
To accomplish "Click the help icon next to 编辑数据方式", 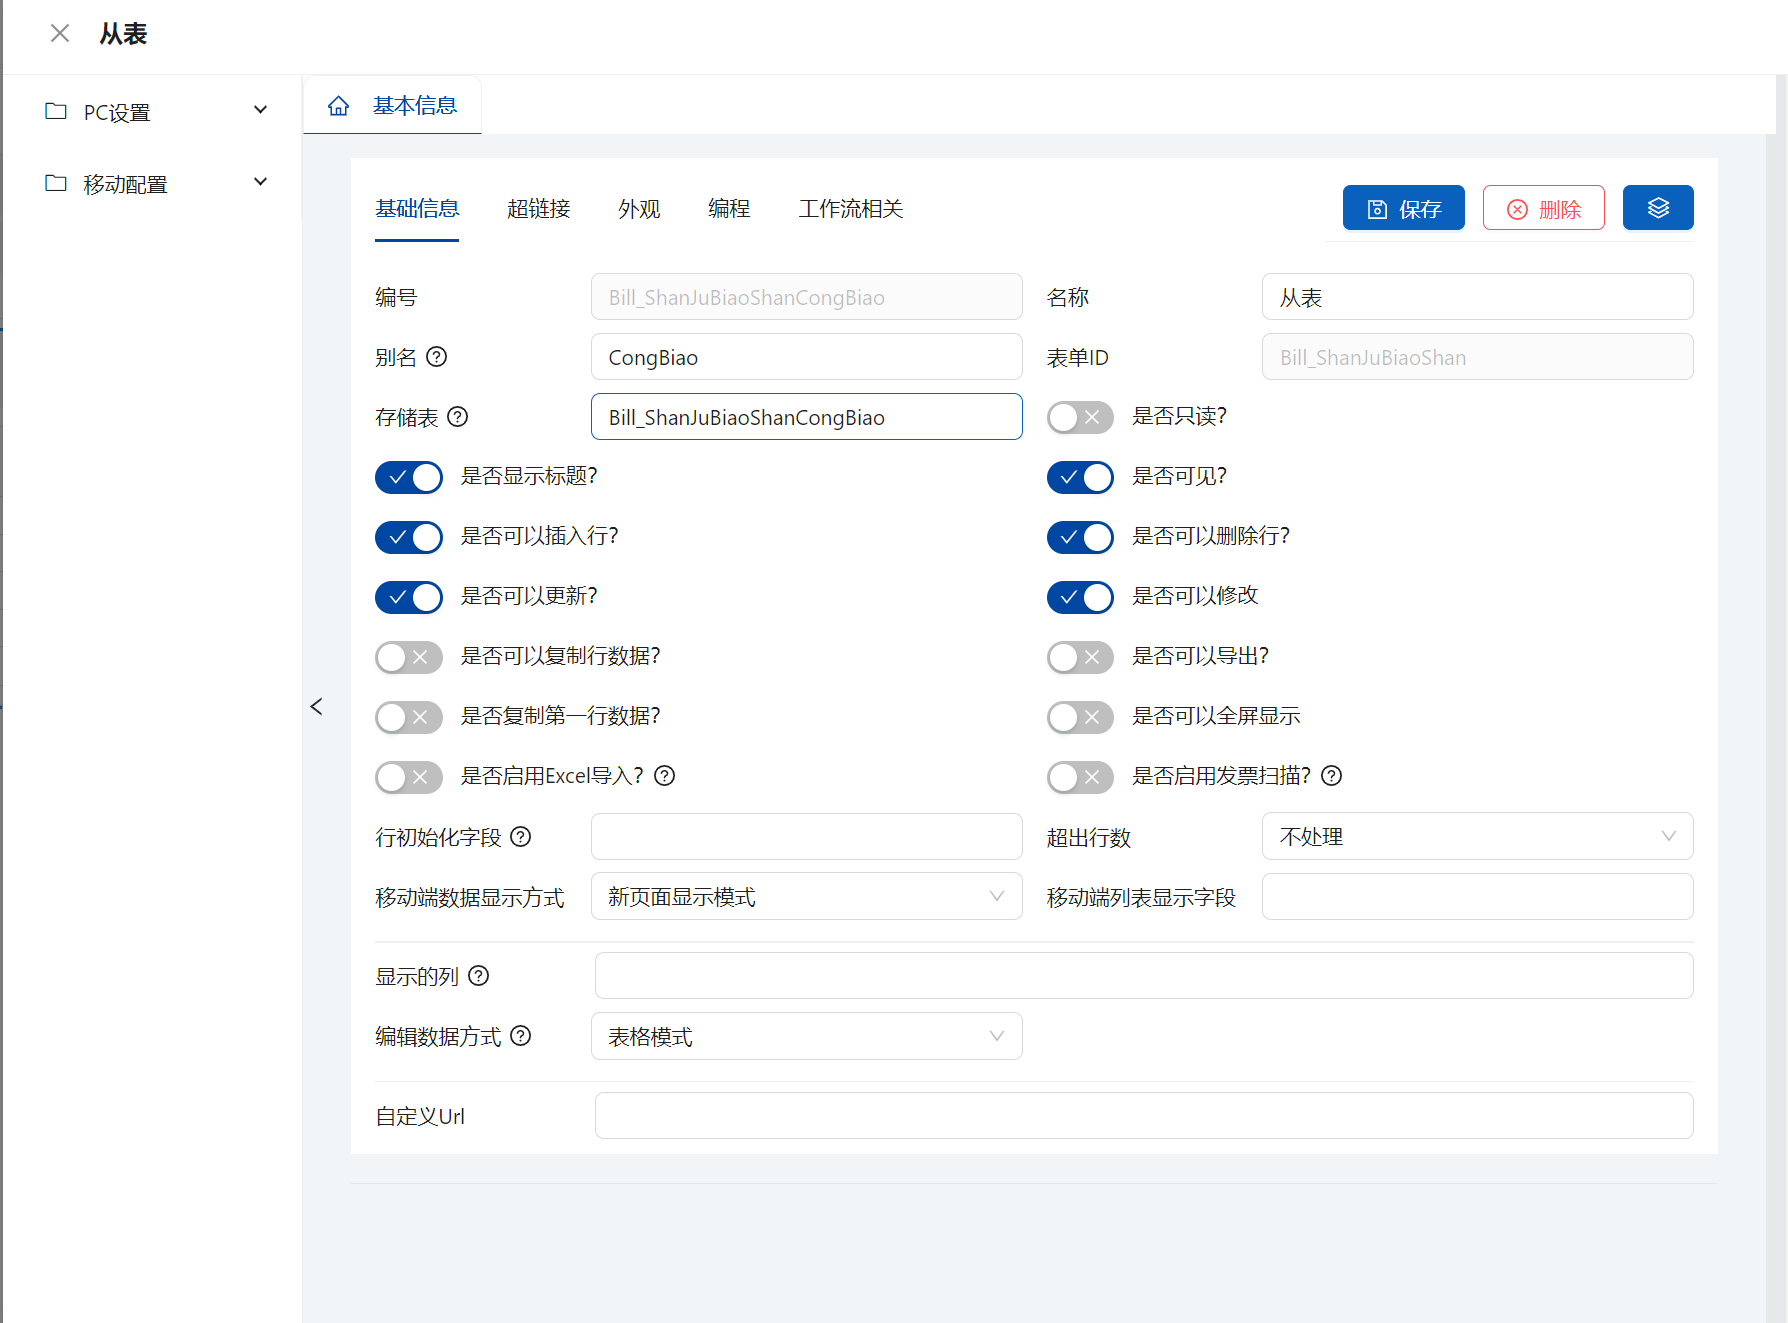I will tap(521, 1036).
